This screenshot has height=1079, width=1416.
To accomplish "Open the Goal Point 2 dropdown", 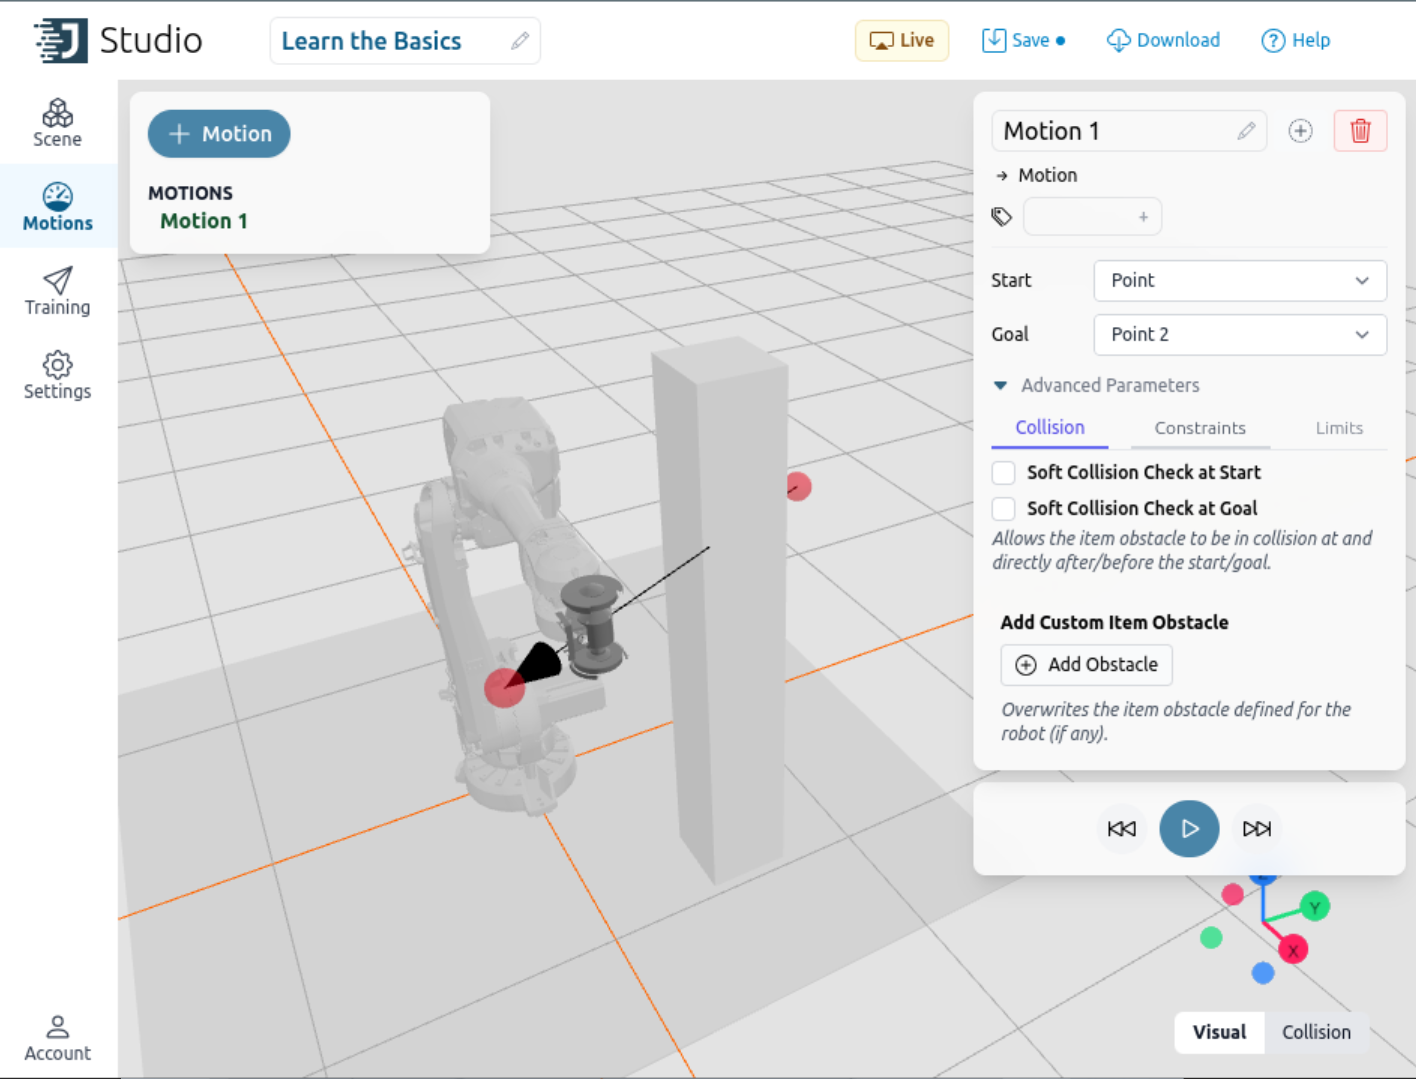I will point(1240,335).
